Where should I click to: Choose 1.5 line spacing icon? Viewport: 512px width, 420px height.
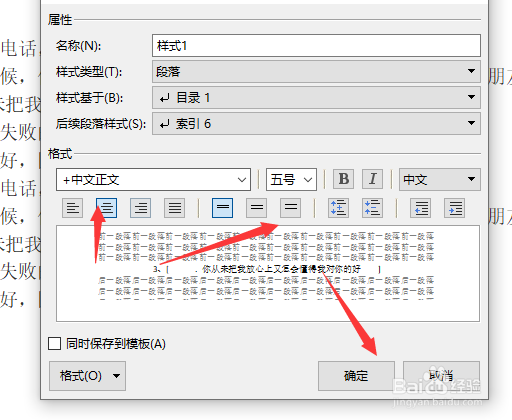click(x=256, y=208)
